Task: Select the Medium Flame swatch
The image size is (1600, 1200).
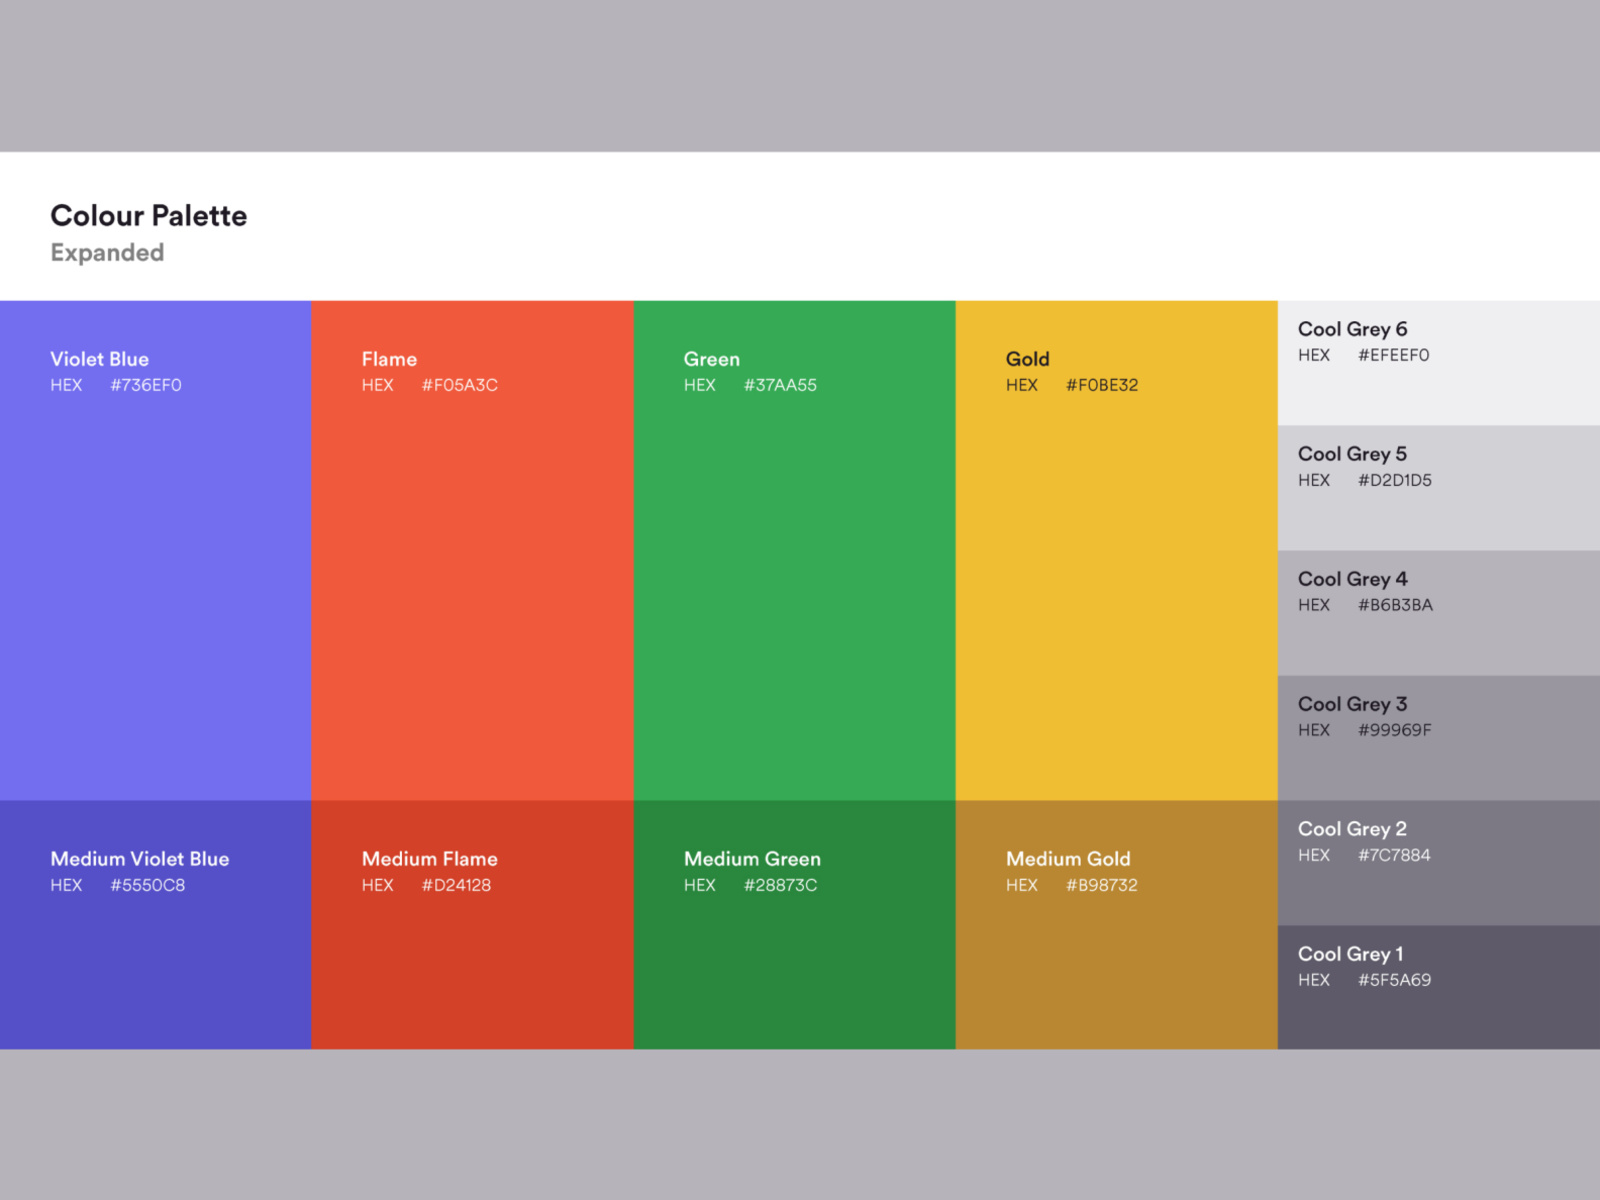Action: click(472, 960)
